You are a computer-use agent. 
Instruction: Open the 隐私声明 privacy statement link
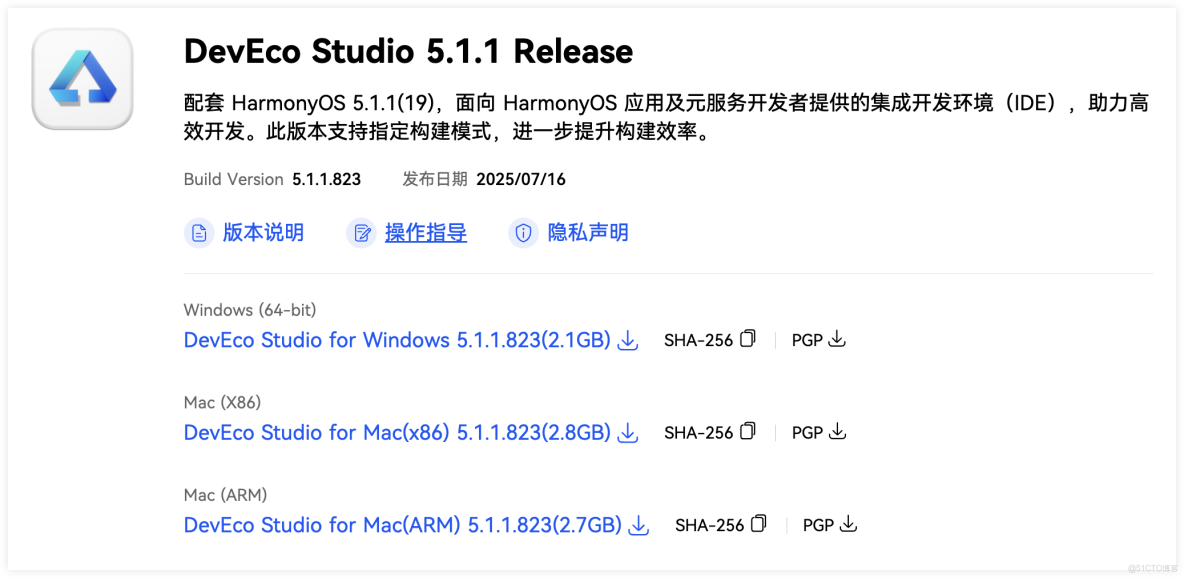585,232
